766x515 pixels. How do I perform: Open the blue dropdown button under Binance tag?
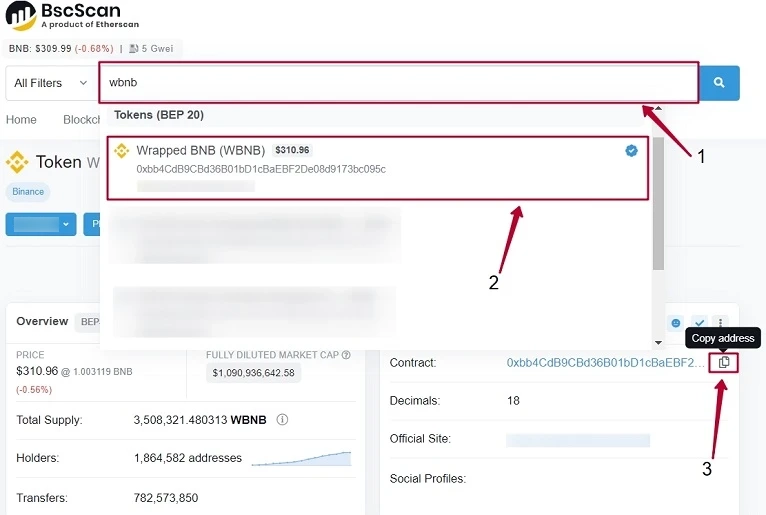(x=41, y=224)
